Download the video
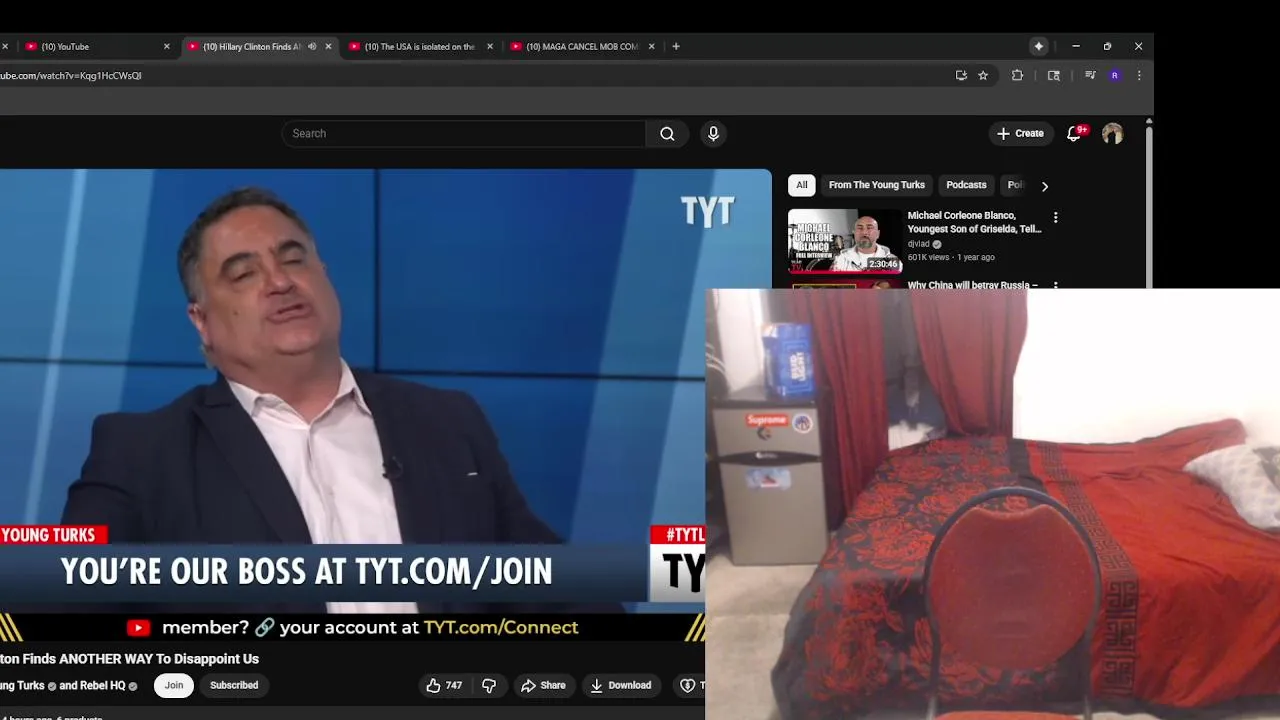 click(x=620, y=685)
